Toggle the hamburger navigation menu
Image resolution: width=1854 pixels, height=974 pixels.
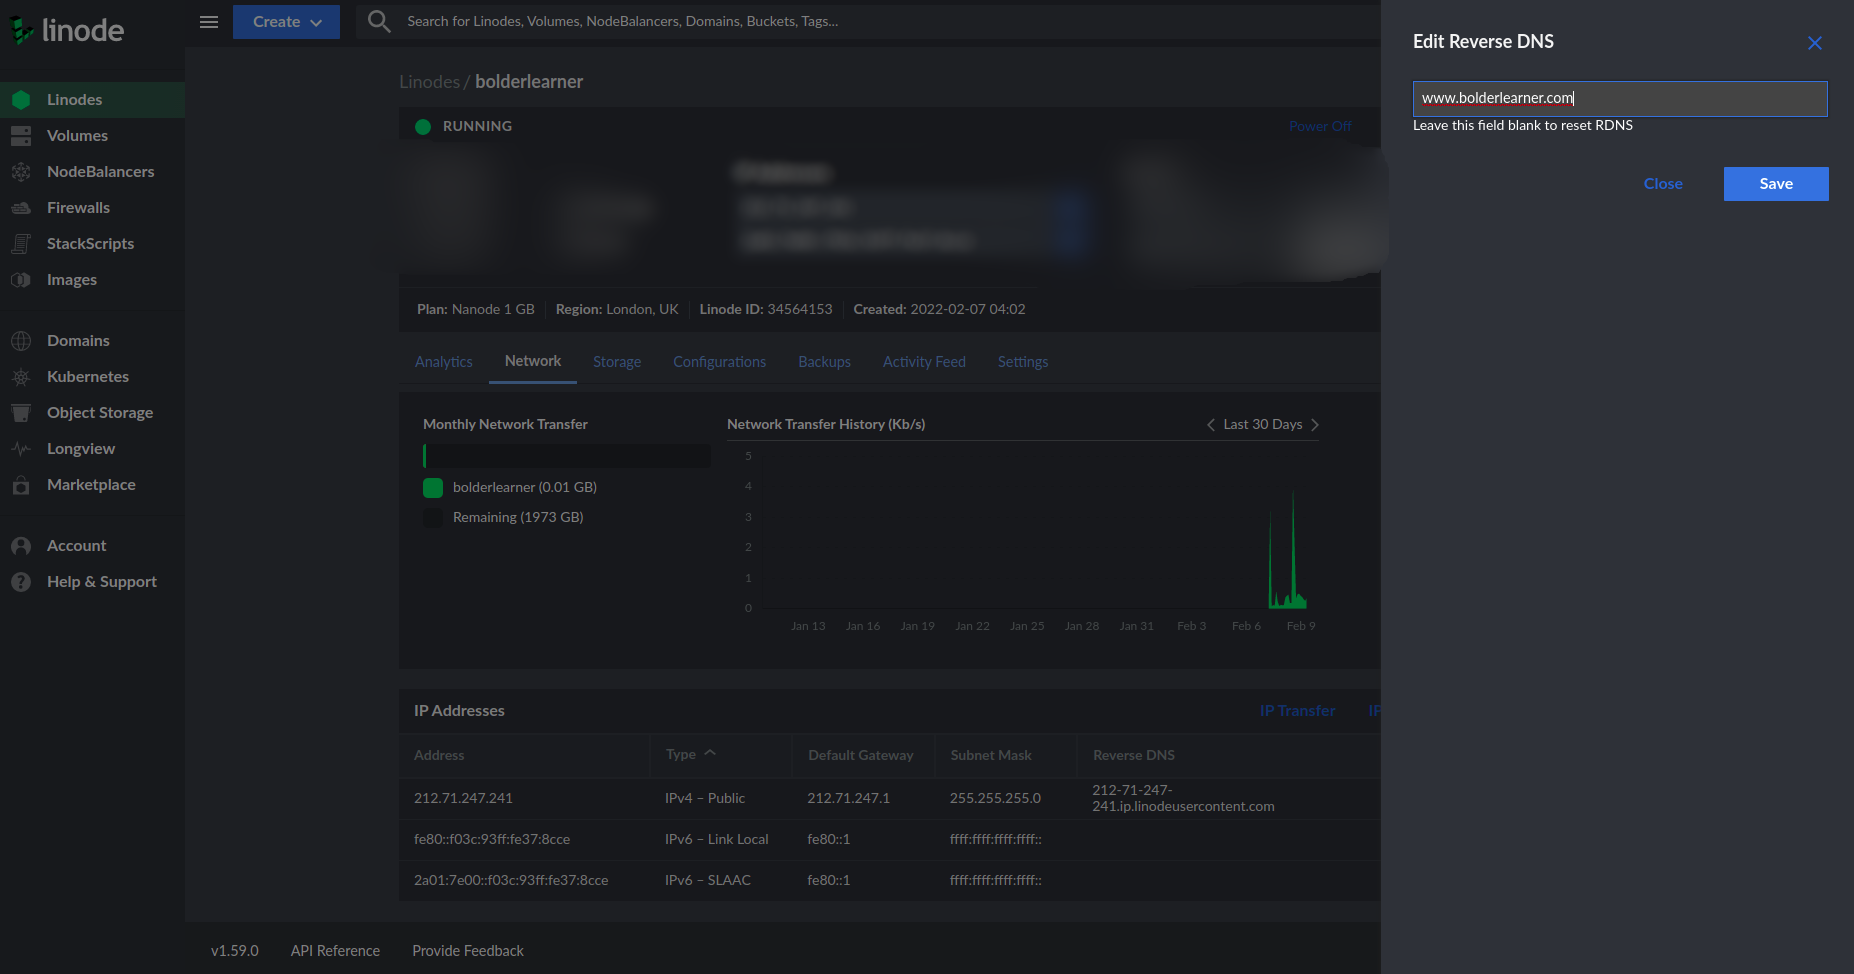point(209,22)
